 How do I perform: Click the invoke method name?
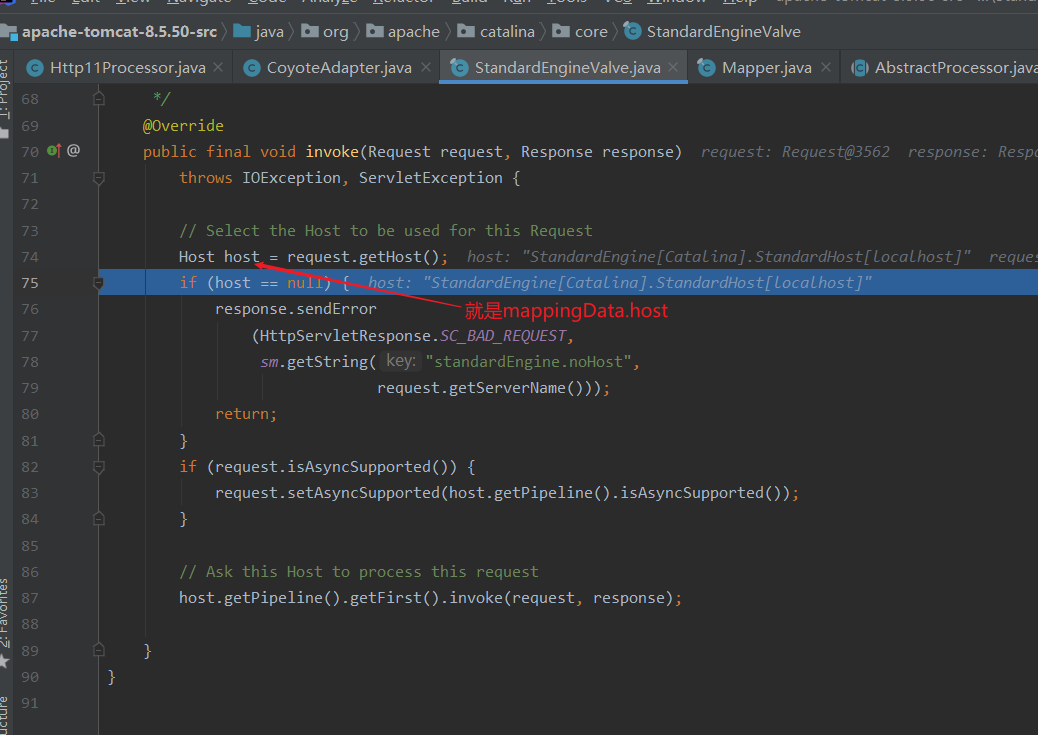[332, 152]
